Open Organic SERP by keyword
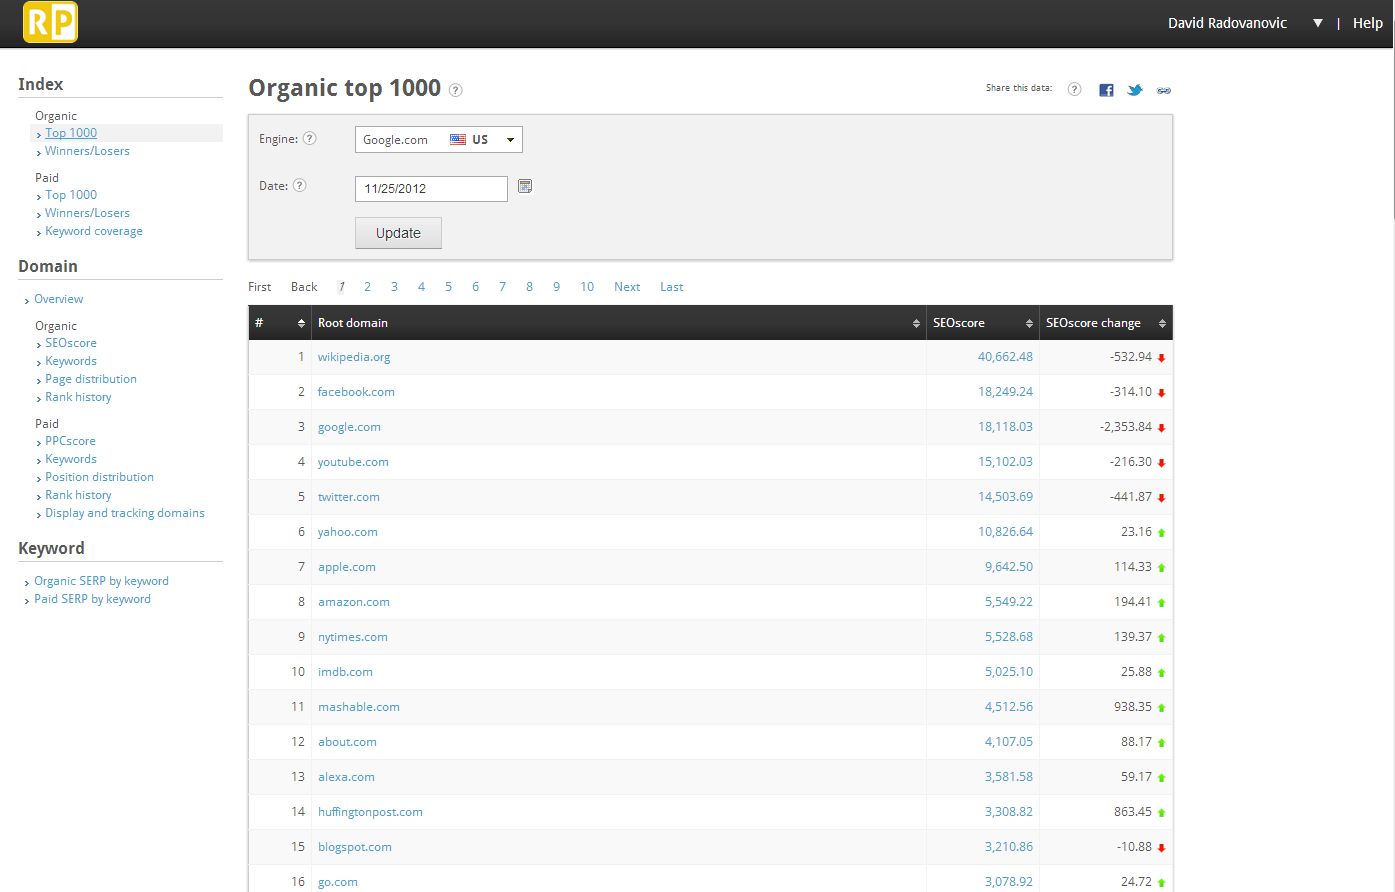 [101, 581]
